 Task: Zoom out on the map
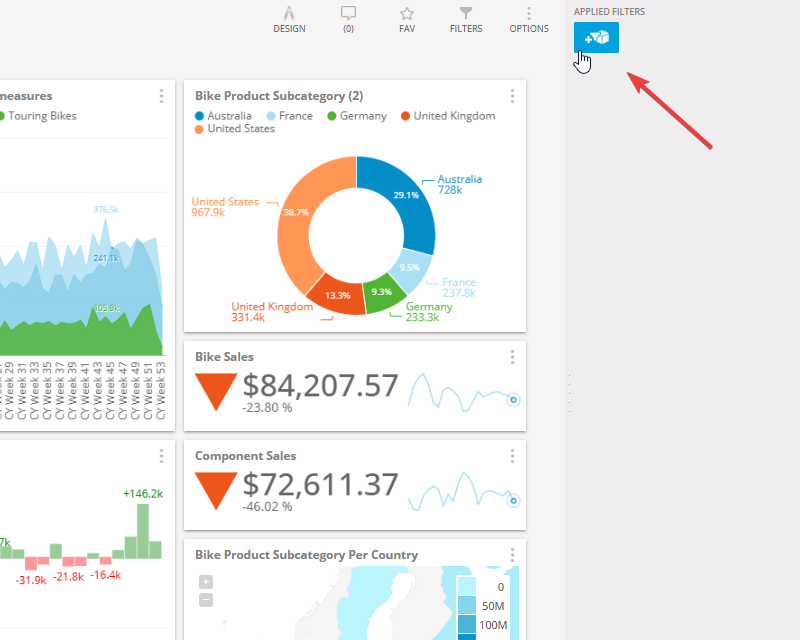click(x=206, y=600)
